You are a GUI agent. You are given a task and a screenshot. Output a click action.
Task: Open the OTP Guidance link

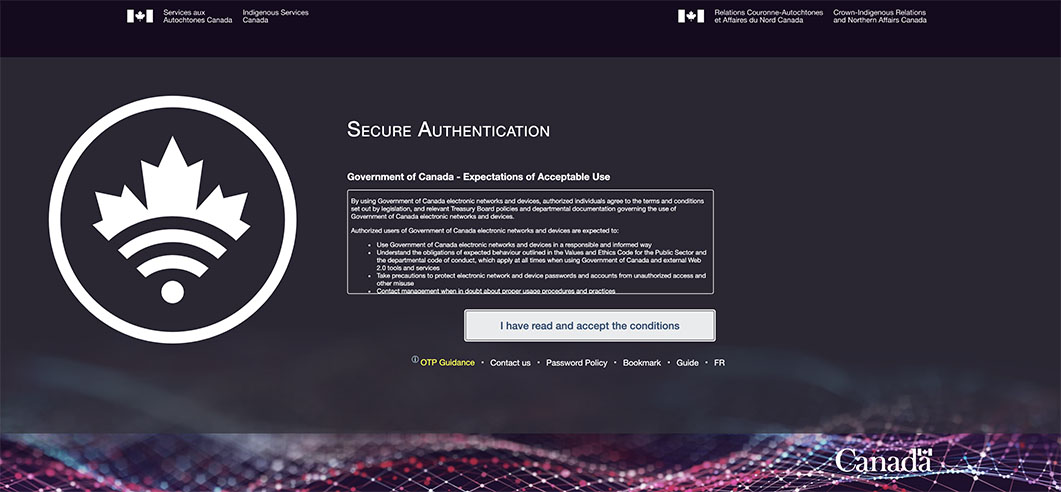(447, 362)
